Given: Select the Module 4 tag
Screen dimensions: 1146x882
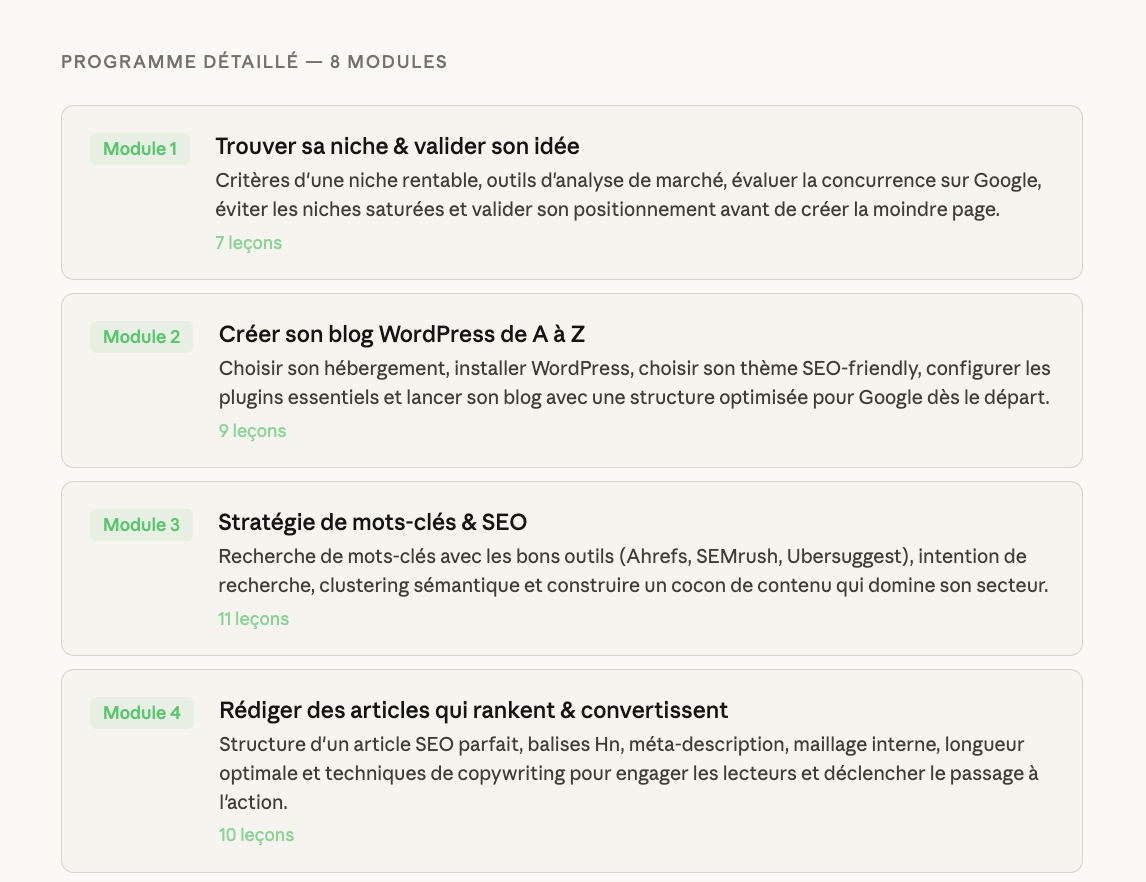Looking at the screenshot, I should (142, 713).
